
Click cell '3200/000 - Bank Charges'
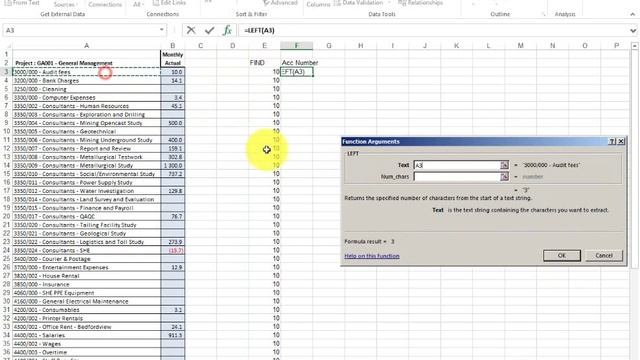(87, 80)
